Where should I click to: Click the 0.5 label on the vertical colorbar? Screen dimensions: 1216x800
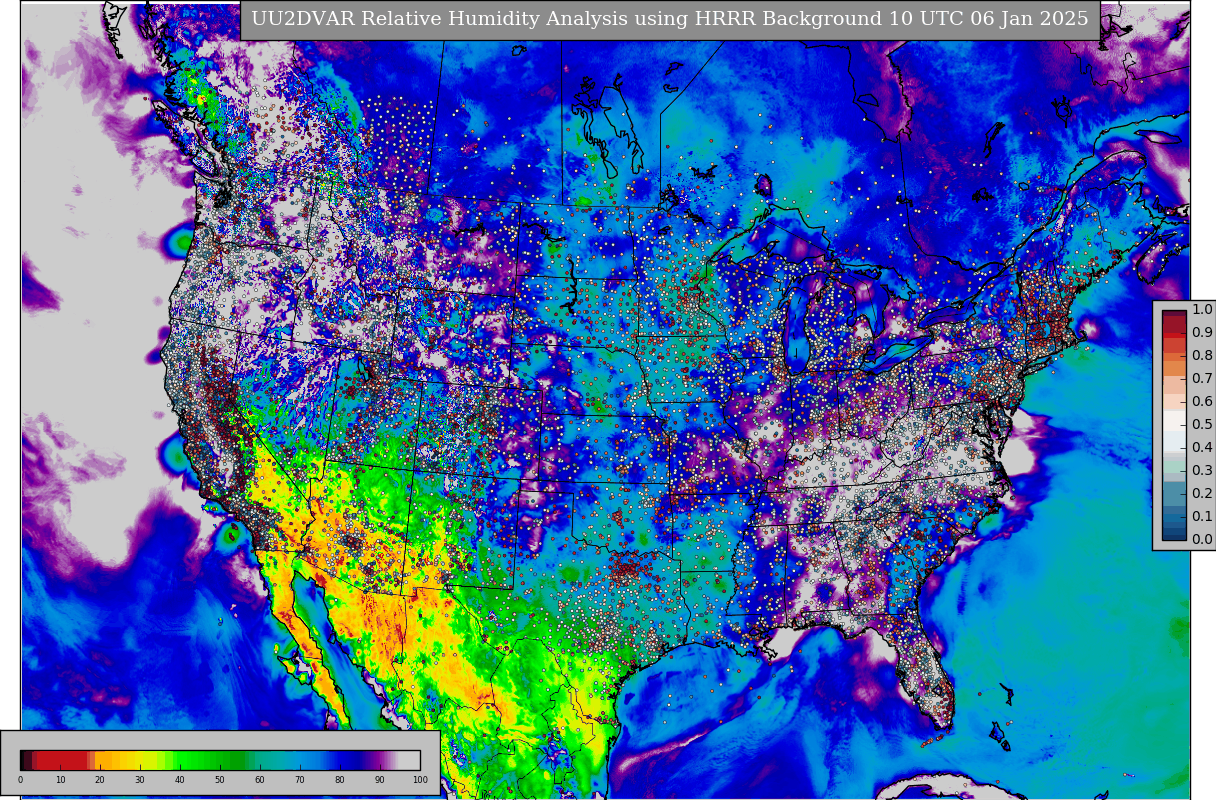(x=1202, y=424)
